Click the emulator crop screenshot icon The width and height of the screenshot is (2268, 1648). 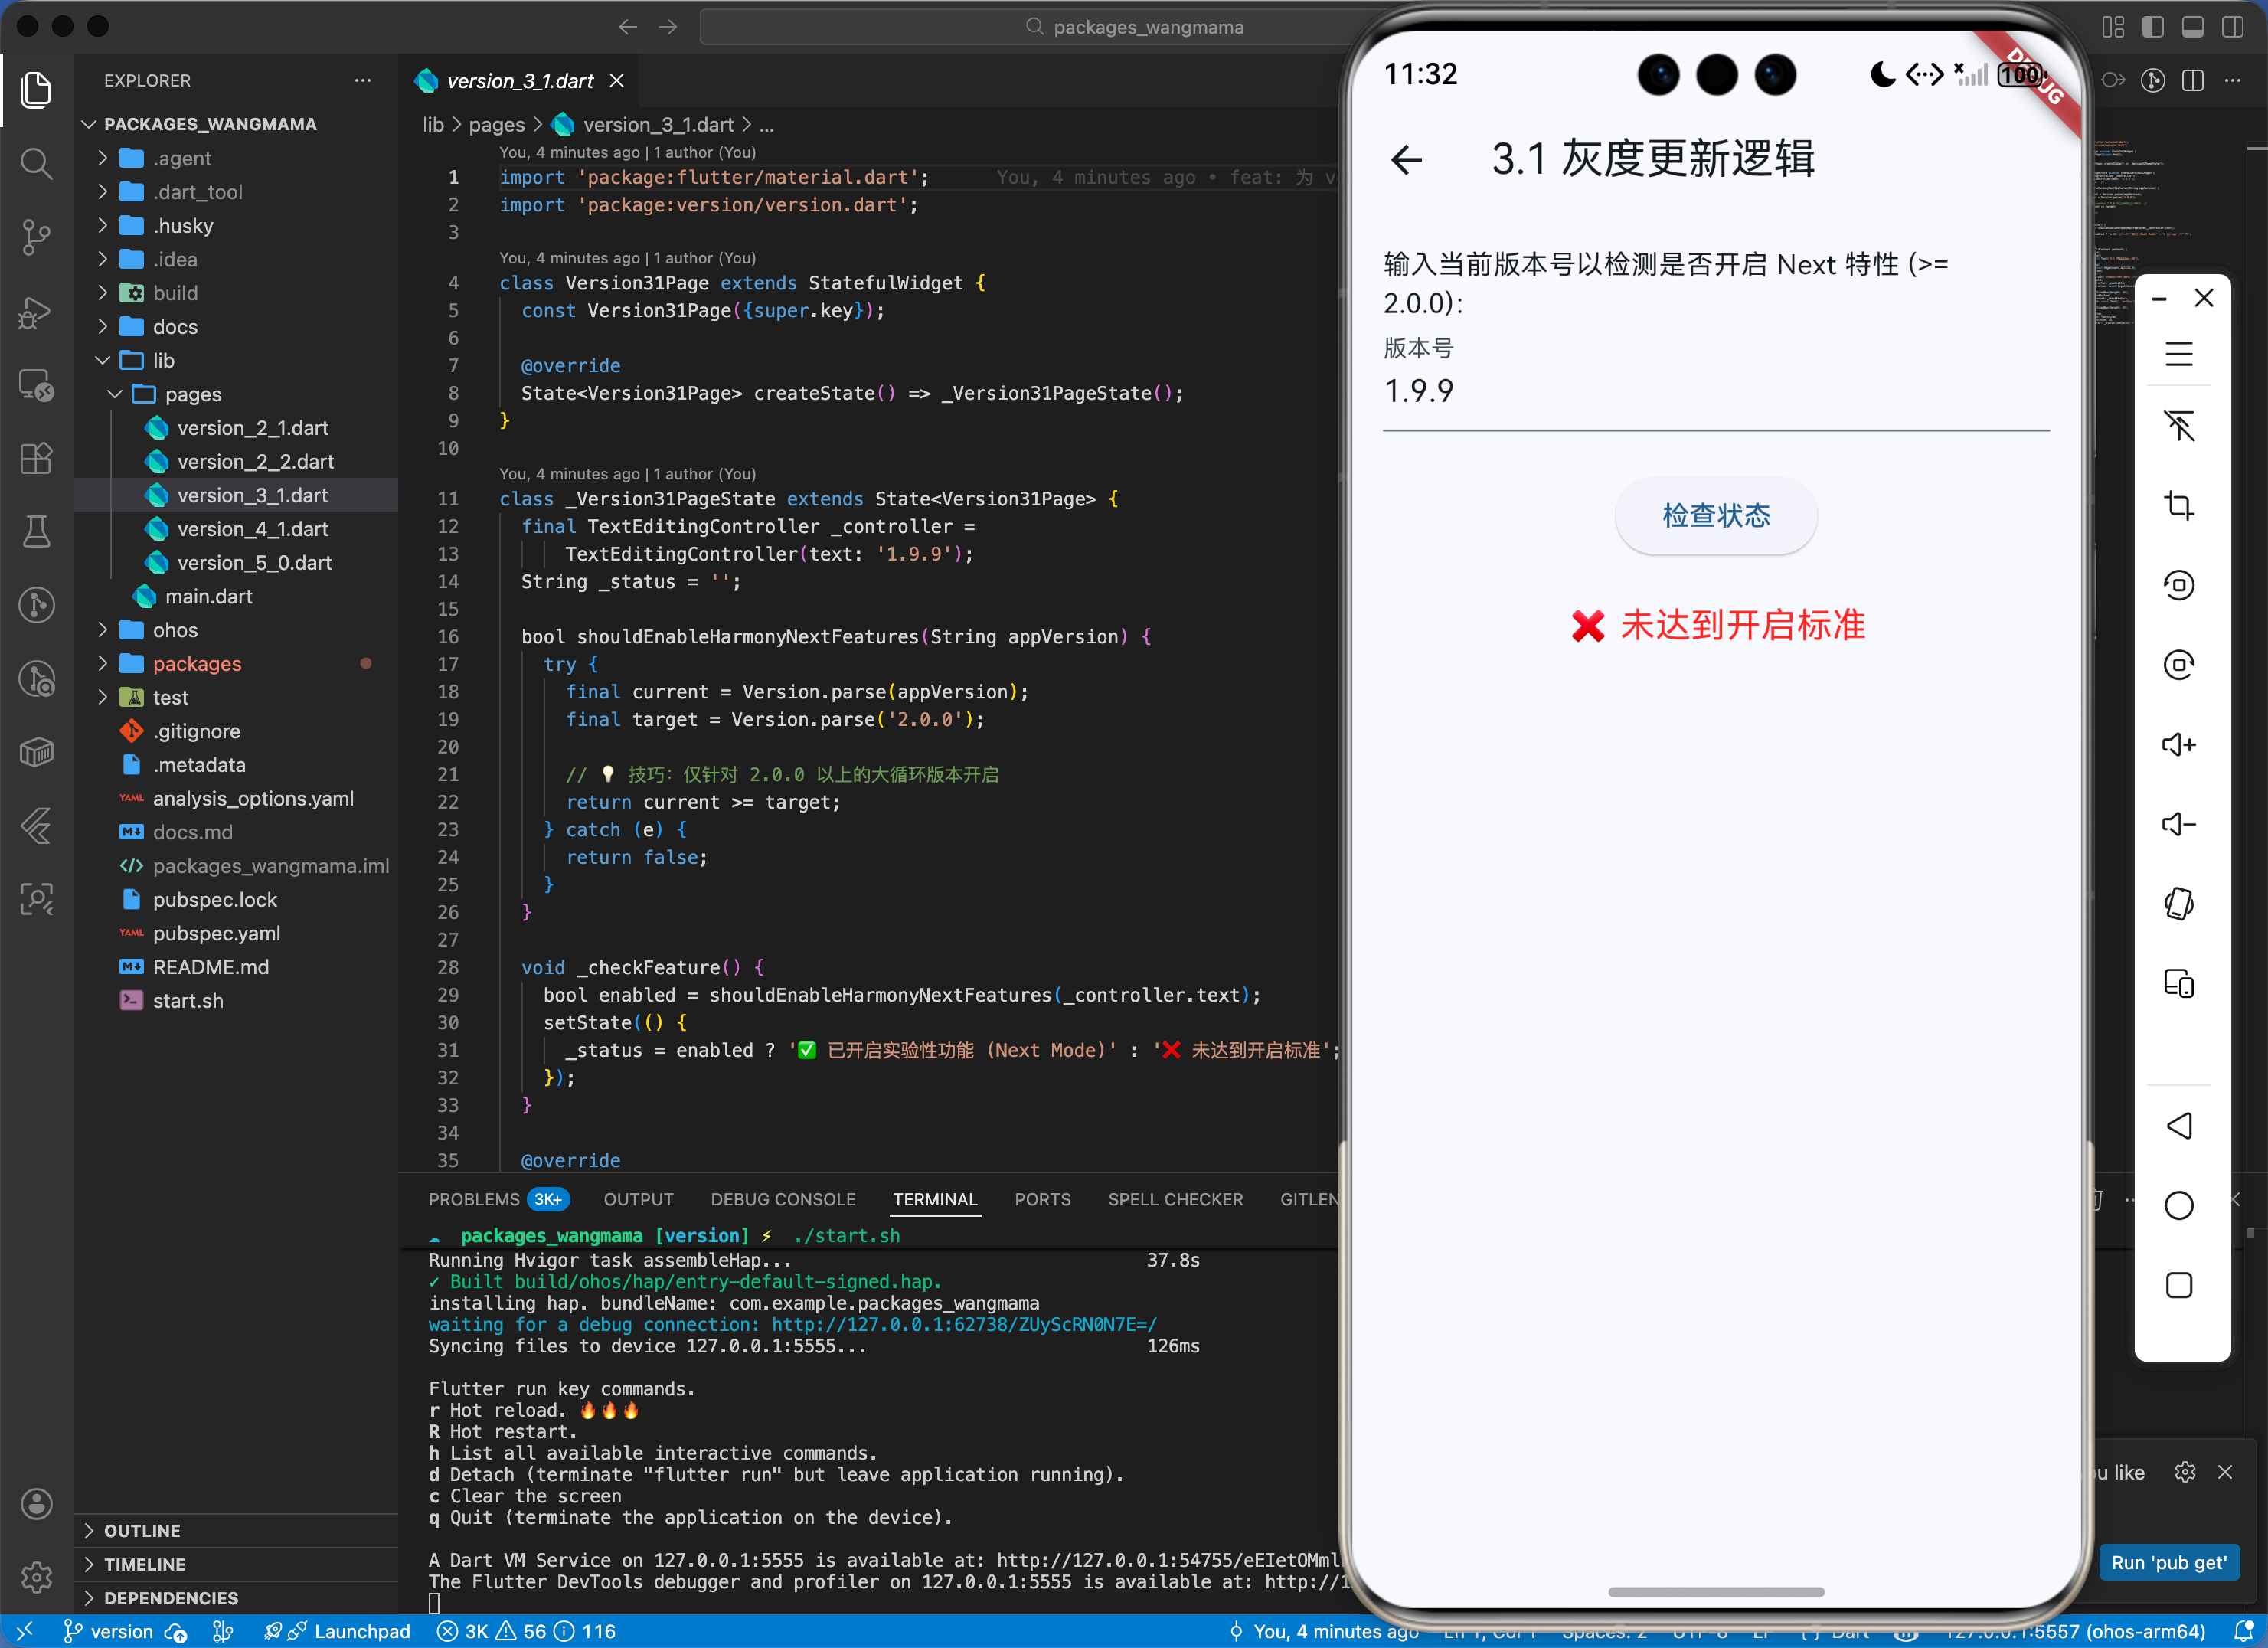point(2179,506)
